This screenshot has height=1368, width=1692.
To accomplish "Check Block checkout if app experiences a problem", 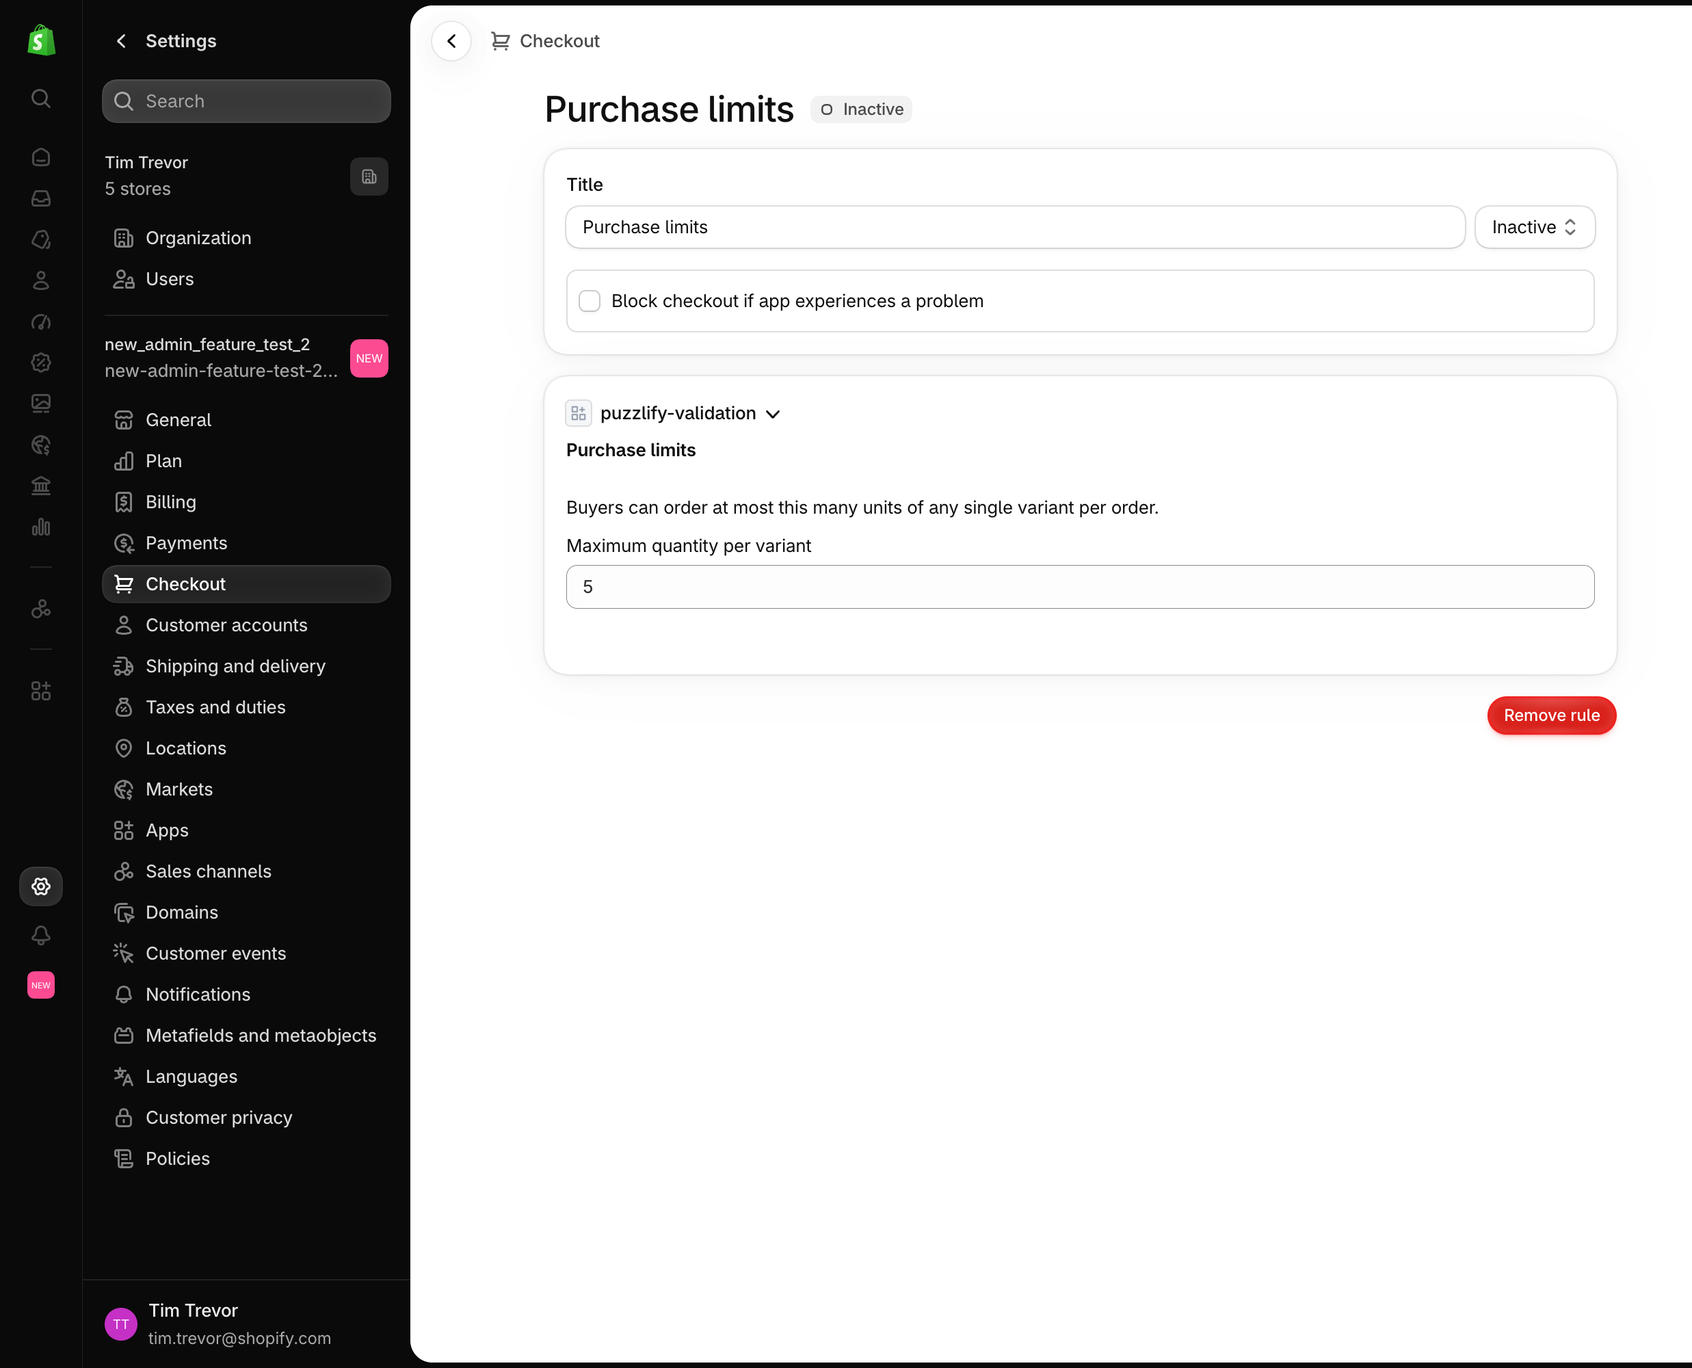I will pyautogui.click(x=590, y=301).
